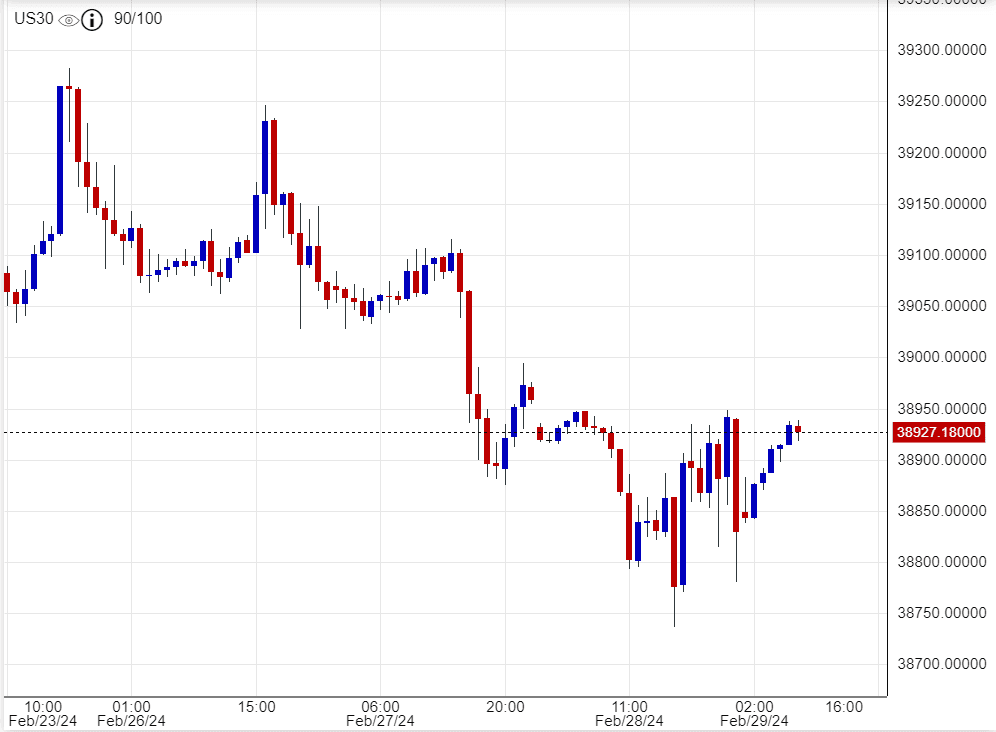Click the 39150.00000 price axis label
This screenshot has height=732, width=996.
coord(940,204)
